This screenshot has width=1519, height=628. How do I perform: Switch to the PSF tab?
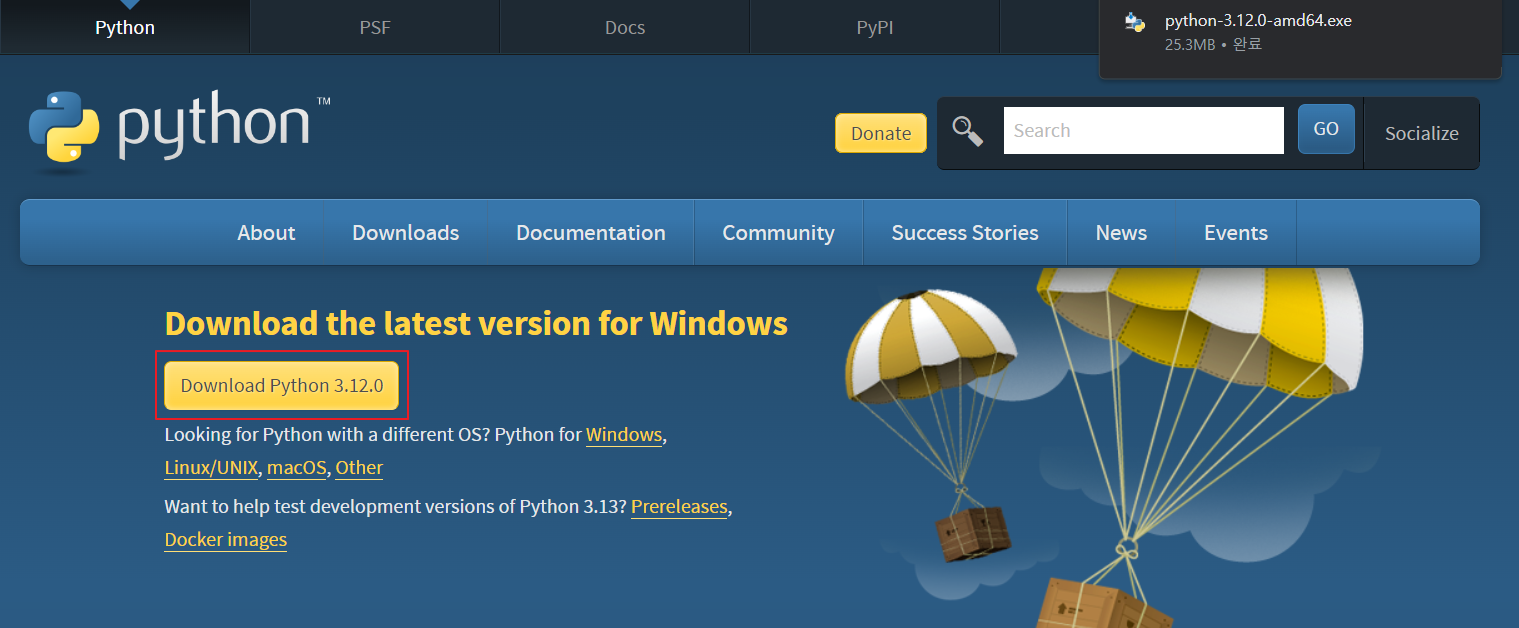(x=375, y=27)
